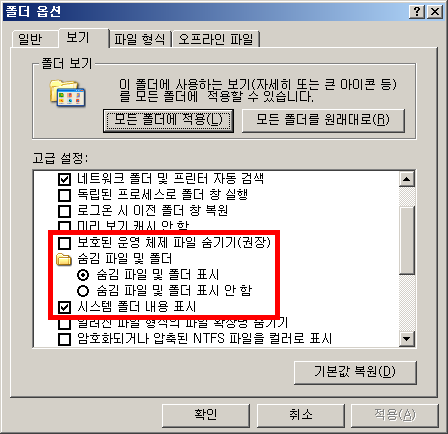Viewport: 448px width, 434px height.
Task: Switch to the 일반 tab
Action: 30,39
